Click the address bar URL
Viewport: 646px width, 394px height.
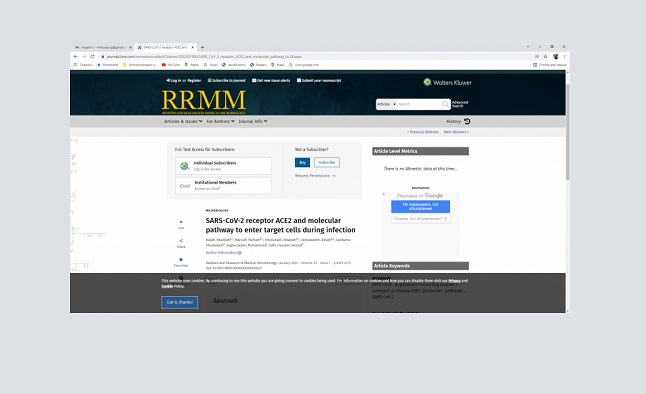click(204, 56)
